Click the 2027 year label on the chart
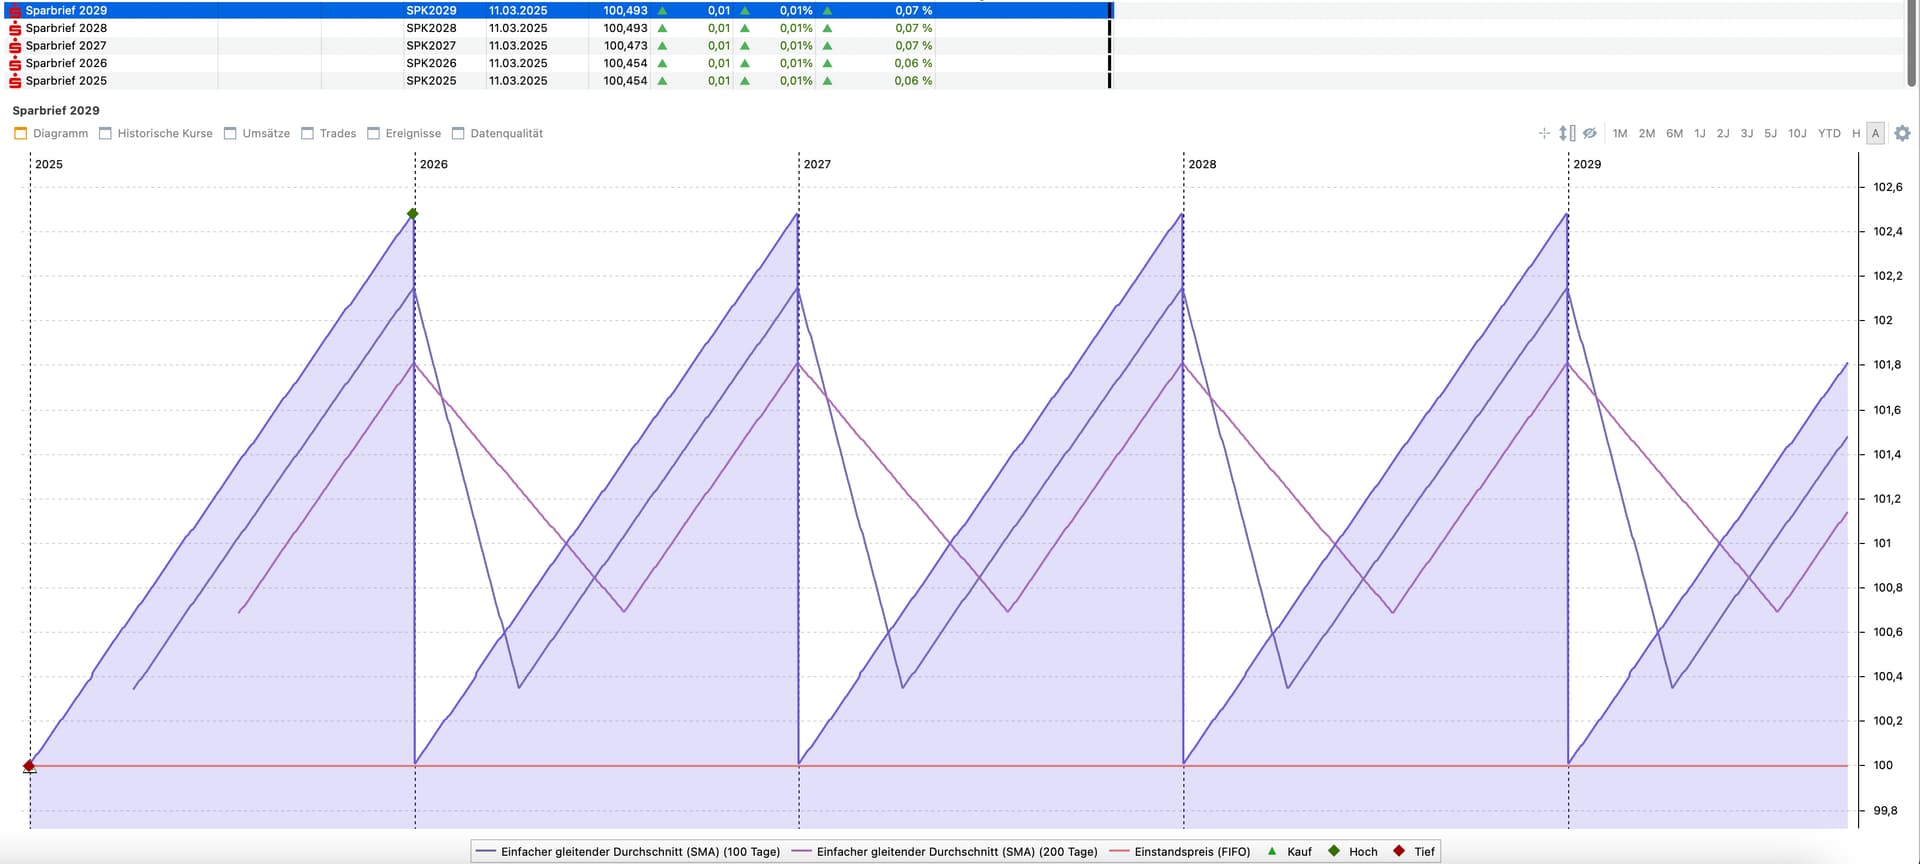1920x864 pixels. pos(817,164)
